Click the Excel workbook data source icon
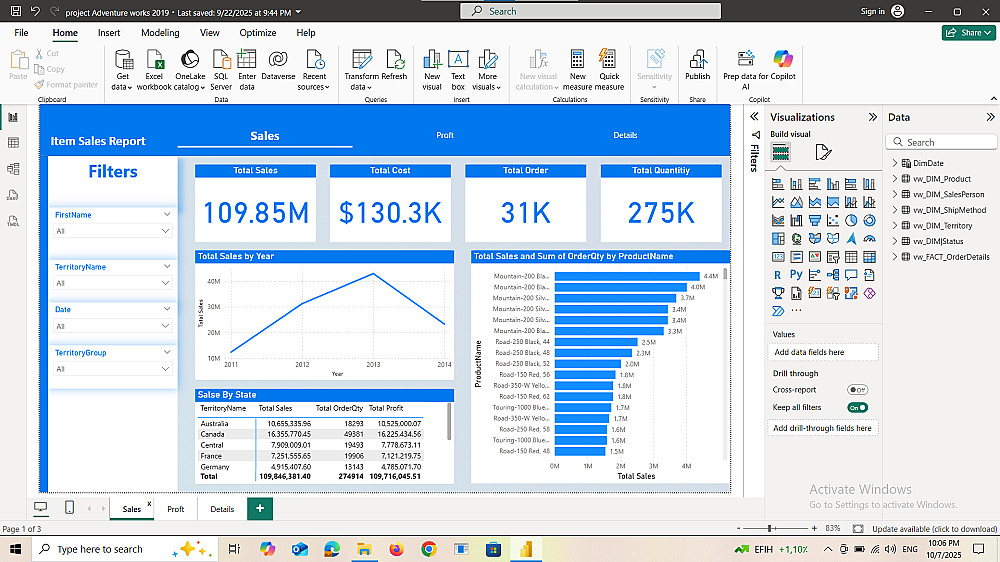1000x562 pixels. (x=154, y=60)
